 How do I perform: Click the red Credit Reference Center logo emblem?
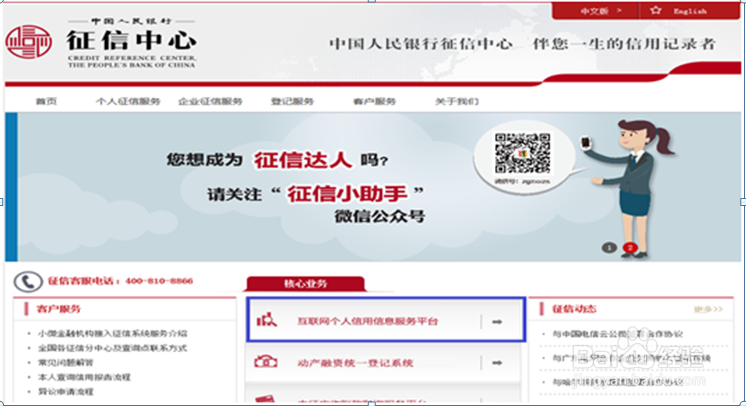29,41
